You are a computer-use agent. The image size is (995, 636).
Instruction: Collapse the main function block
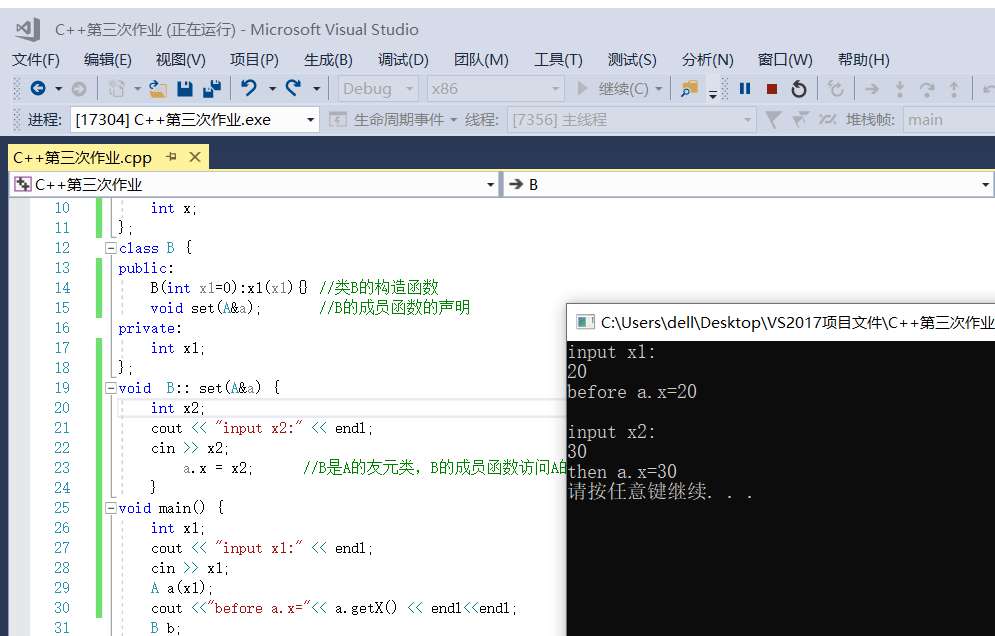click(110, 508)
